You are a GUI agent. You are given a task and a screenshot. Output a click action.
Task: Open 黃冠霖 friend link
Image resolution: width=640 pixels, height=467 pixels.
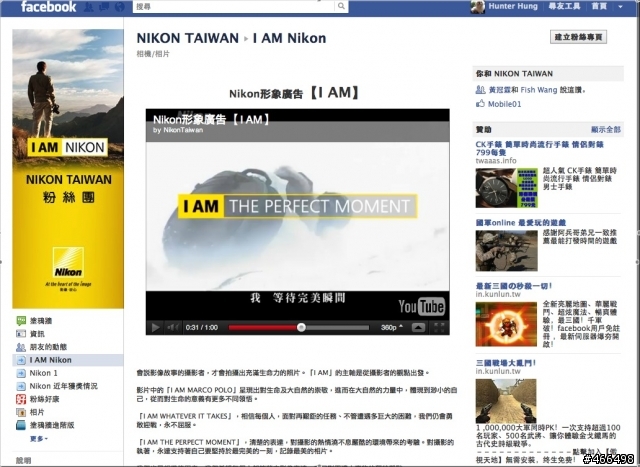pyautogui.click(x=500, y=90)
